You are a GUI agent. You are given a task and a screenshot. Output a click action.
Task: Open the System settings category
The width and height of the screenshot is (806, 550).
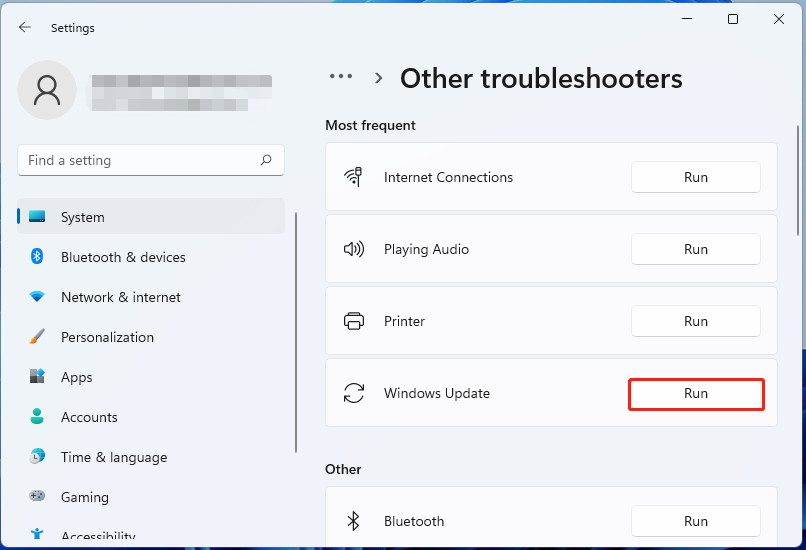[151, 216]
